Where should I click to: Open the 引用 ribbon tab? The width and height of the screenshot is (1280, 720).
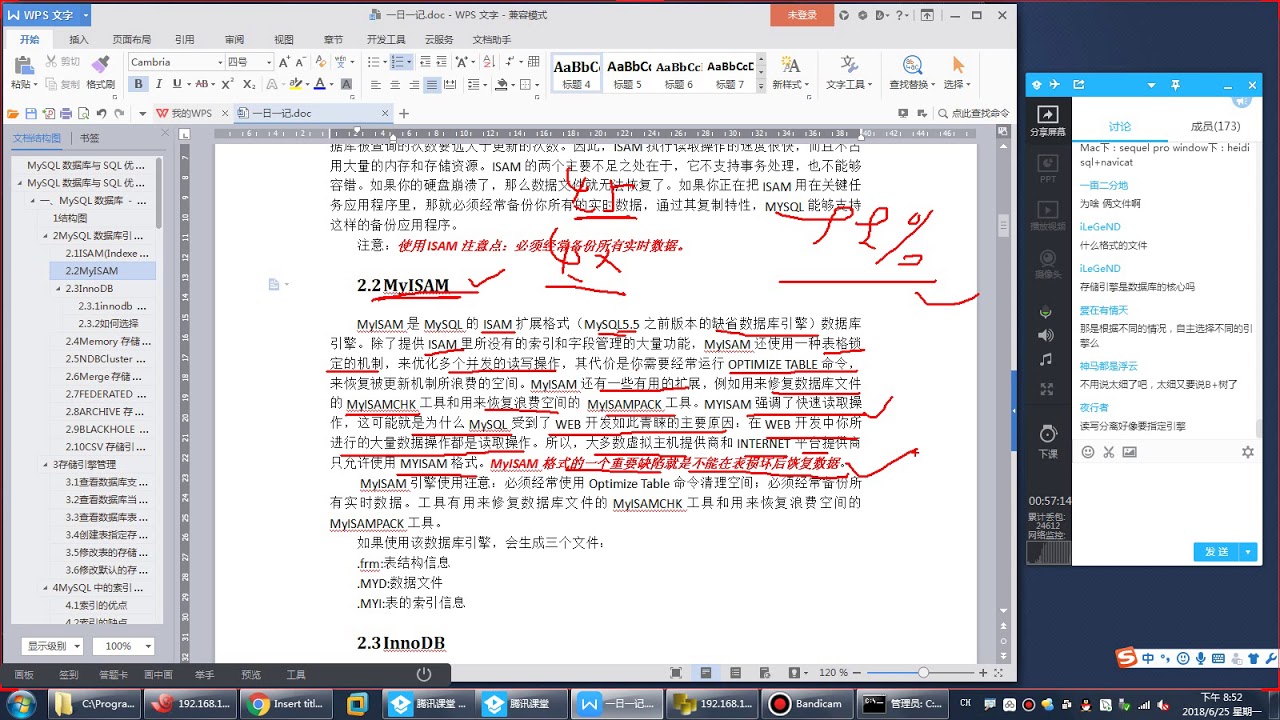[x=185, y=40]
